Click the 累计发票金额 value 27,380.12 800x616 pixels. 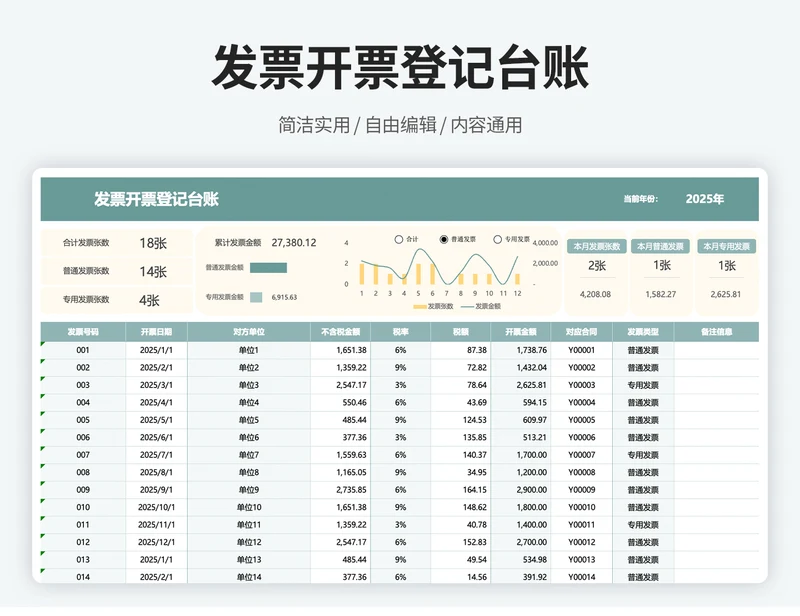tap(294, 242)
